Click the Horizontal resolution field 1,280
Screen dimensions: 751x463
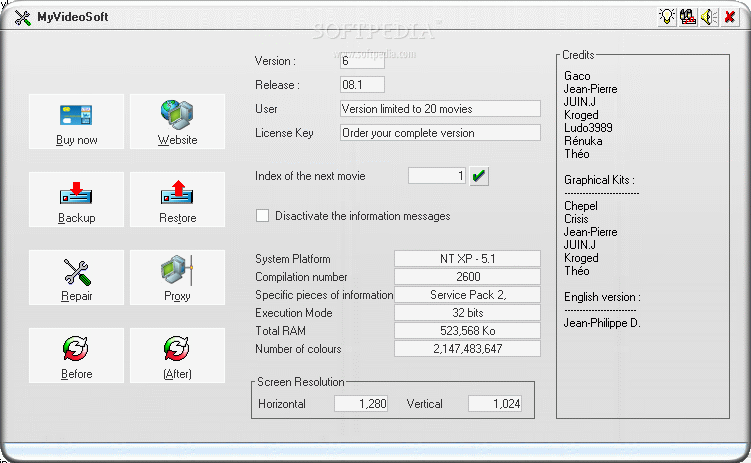tap(361, 404)
